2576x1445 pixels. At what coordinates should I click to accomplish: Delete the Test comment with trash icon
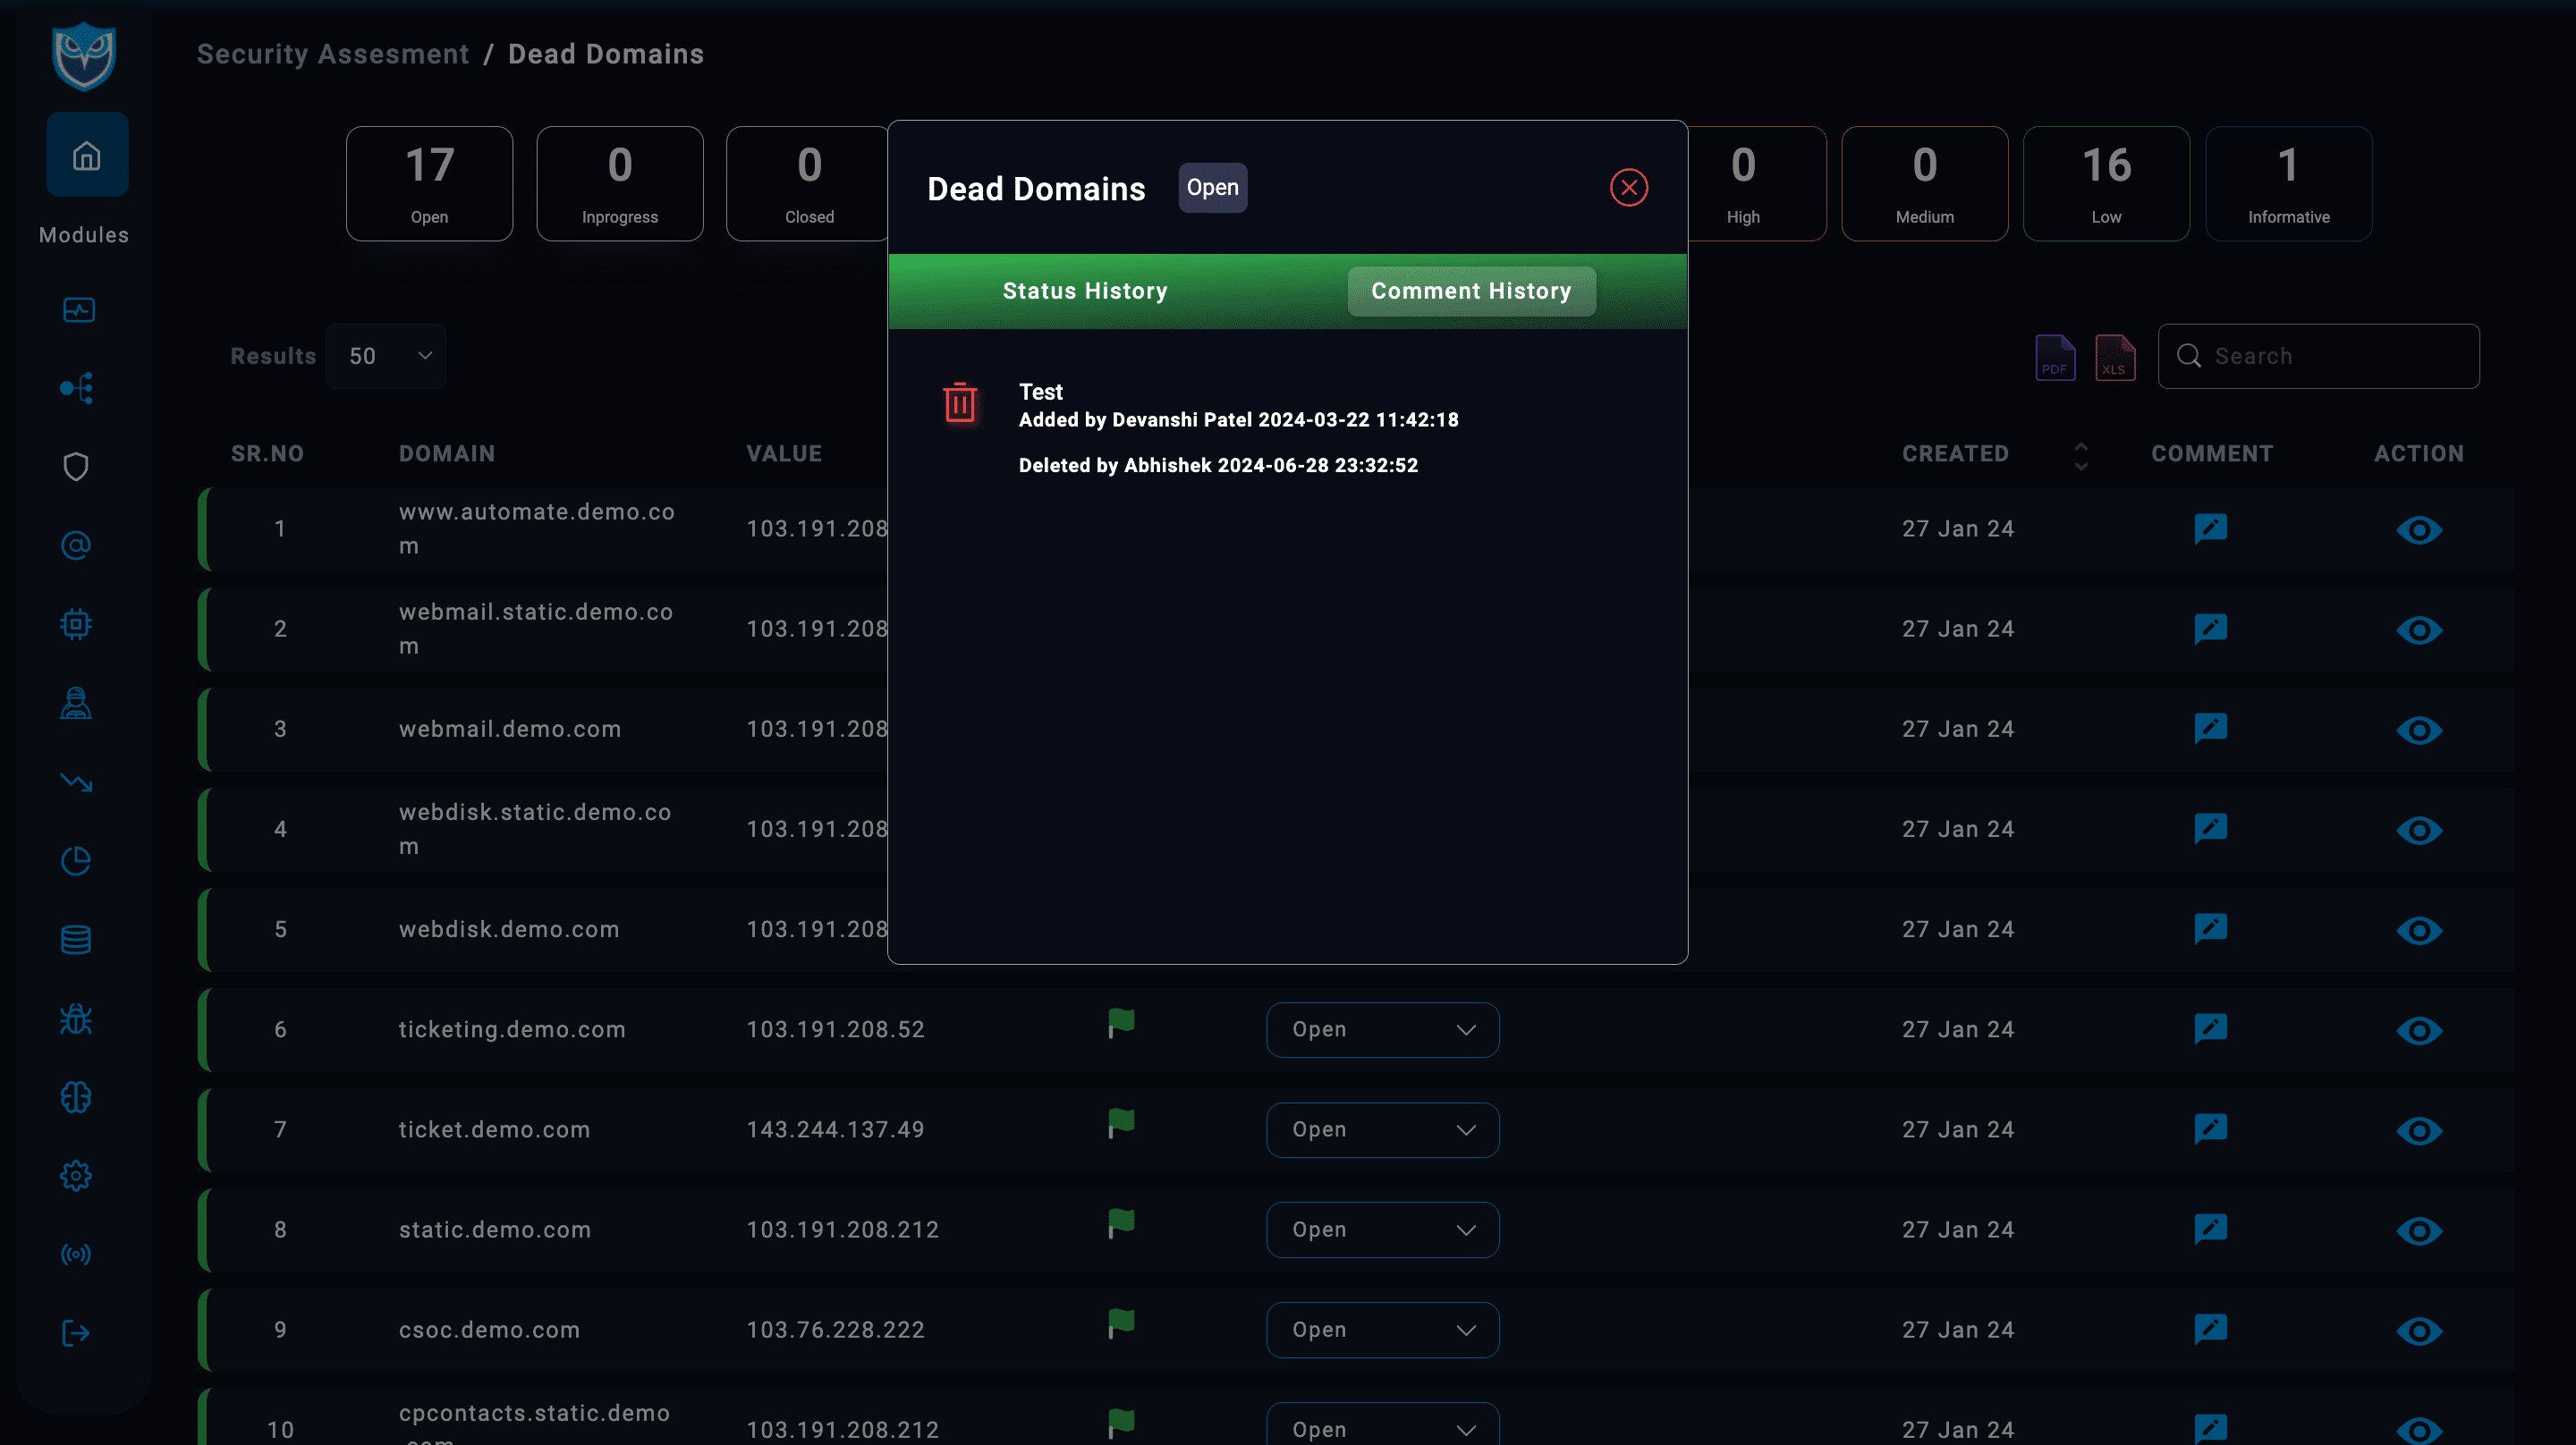959,403
